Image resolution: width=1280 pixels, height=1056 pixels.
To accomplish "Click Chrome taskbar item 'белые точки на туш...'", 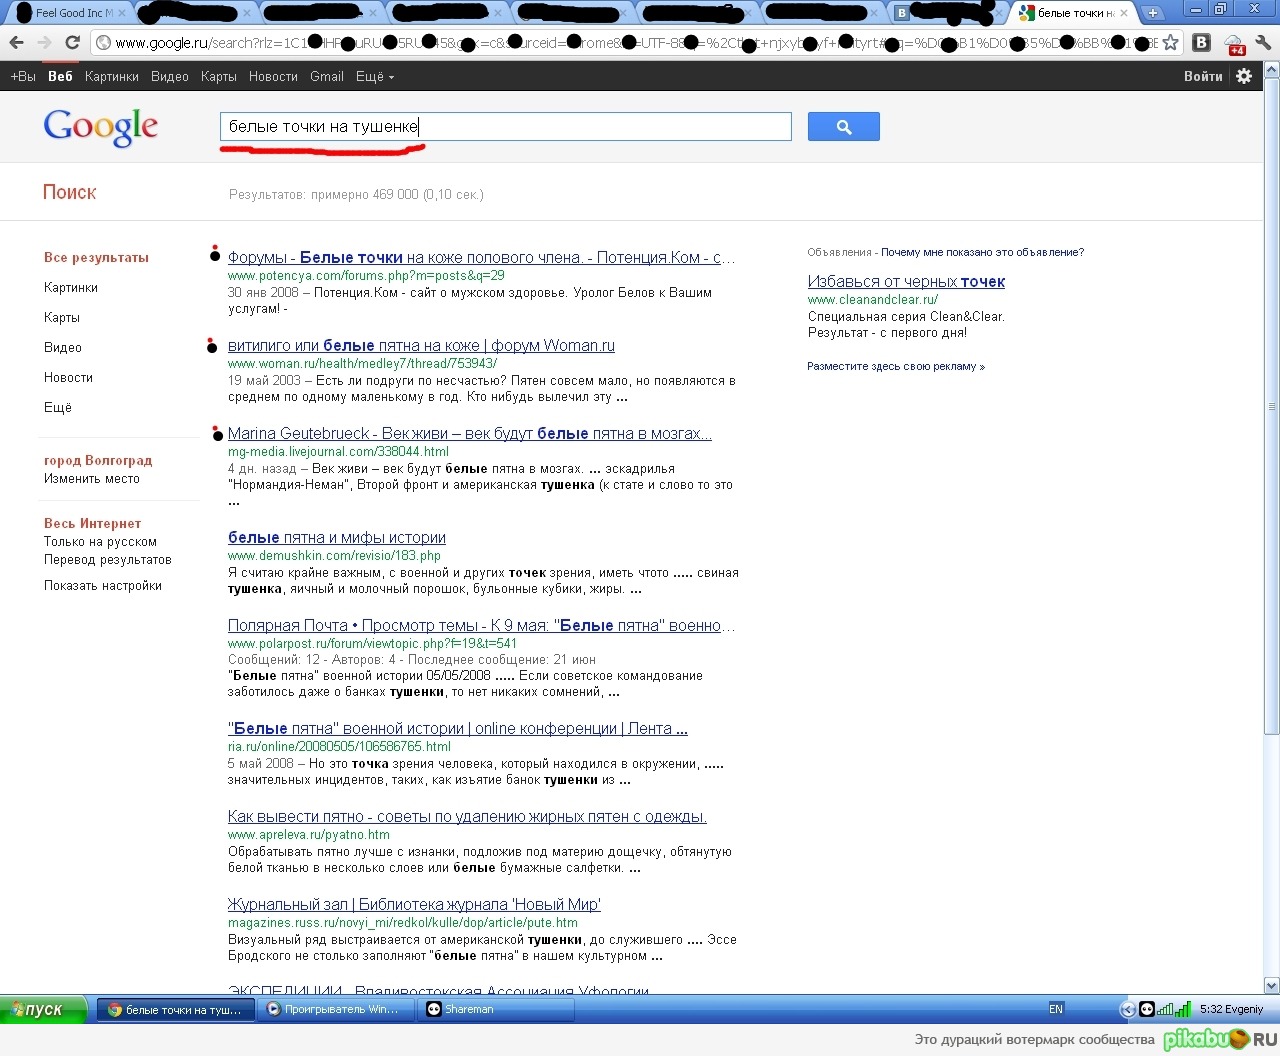I will click(175, 1009).
